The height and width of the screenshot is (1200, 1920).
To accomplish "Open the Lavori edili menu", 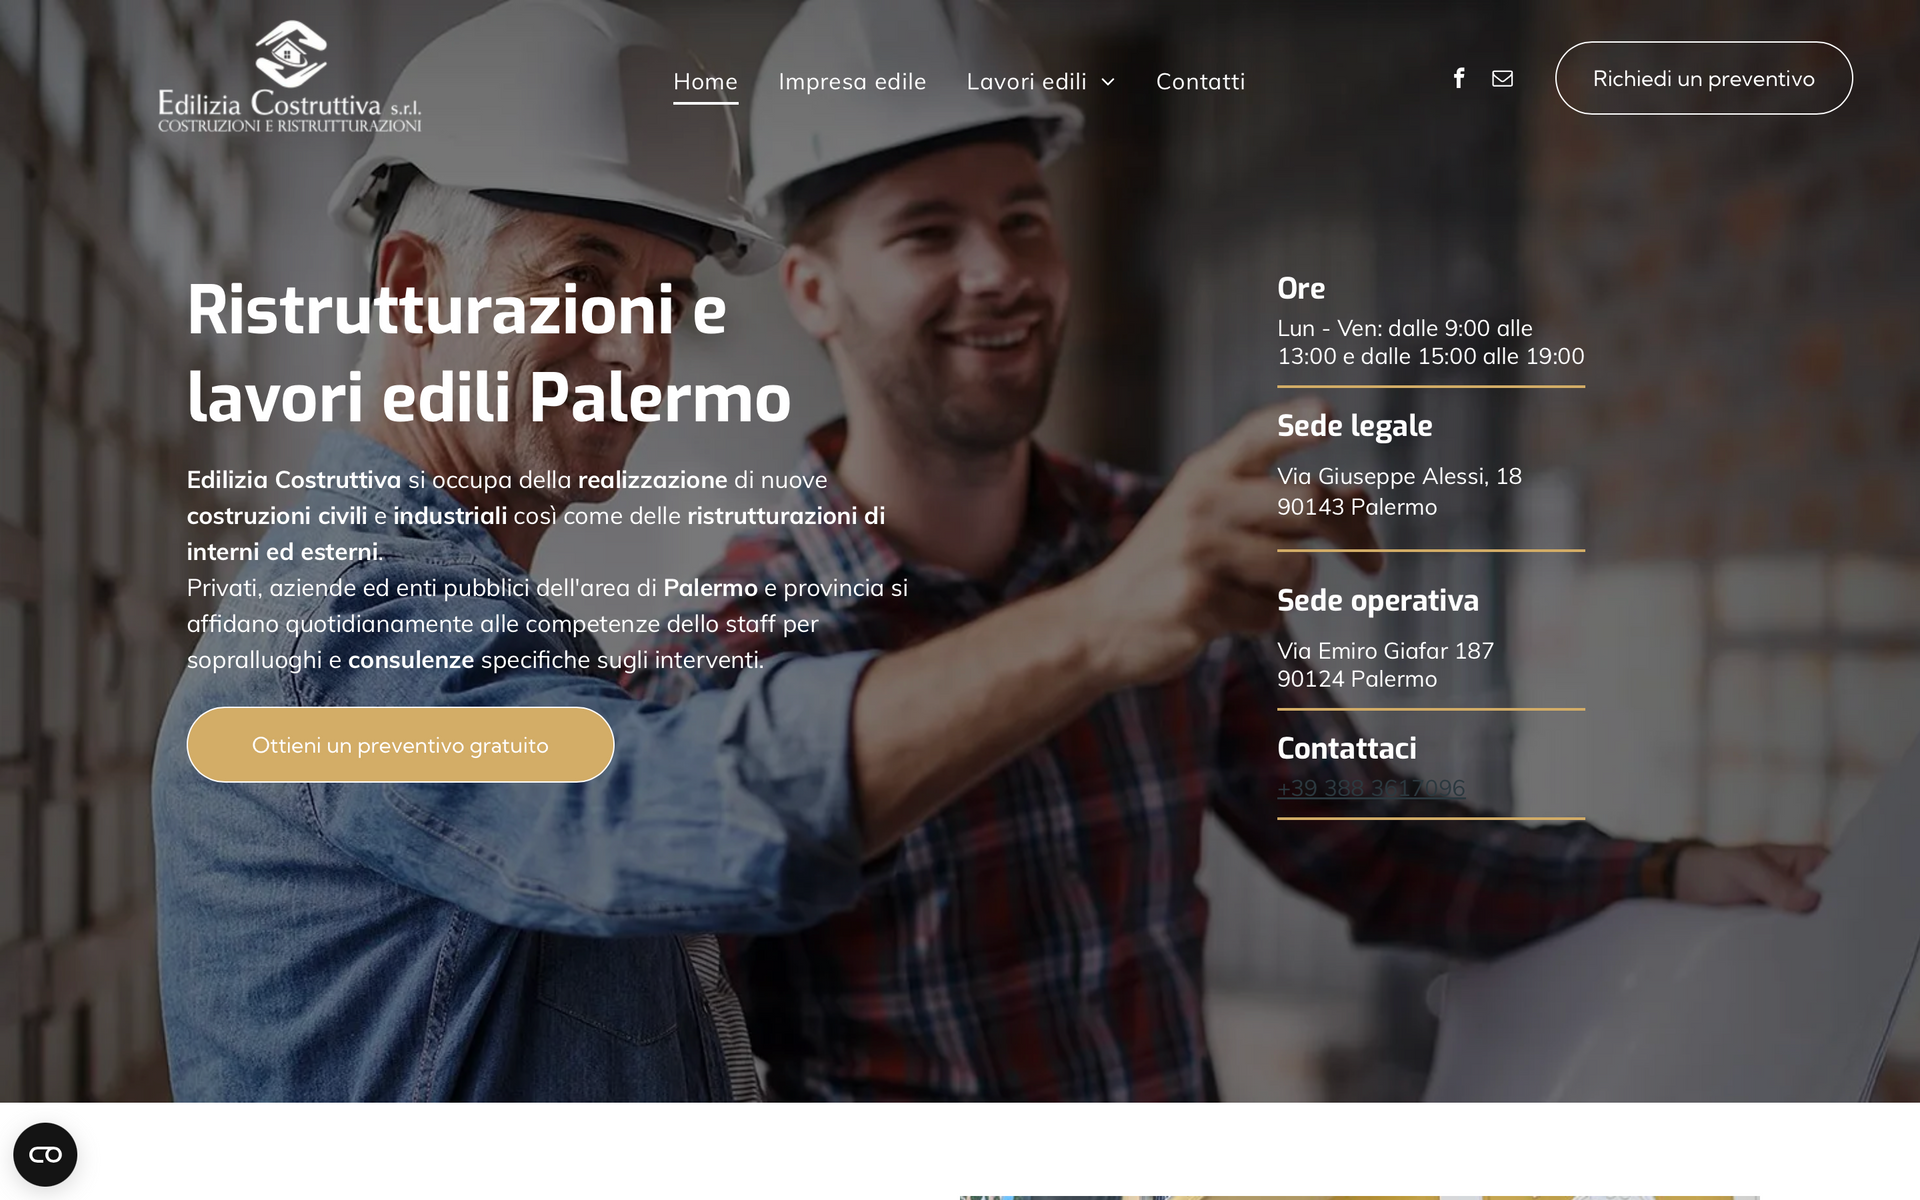I will click(x=1026, y=81).
